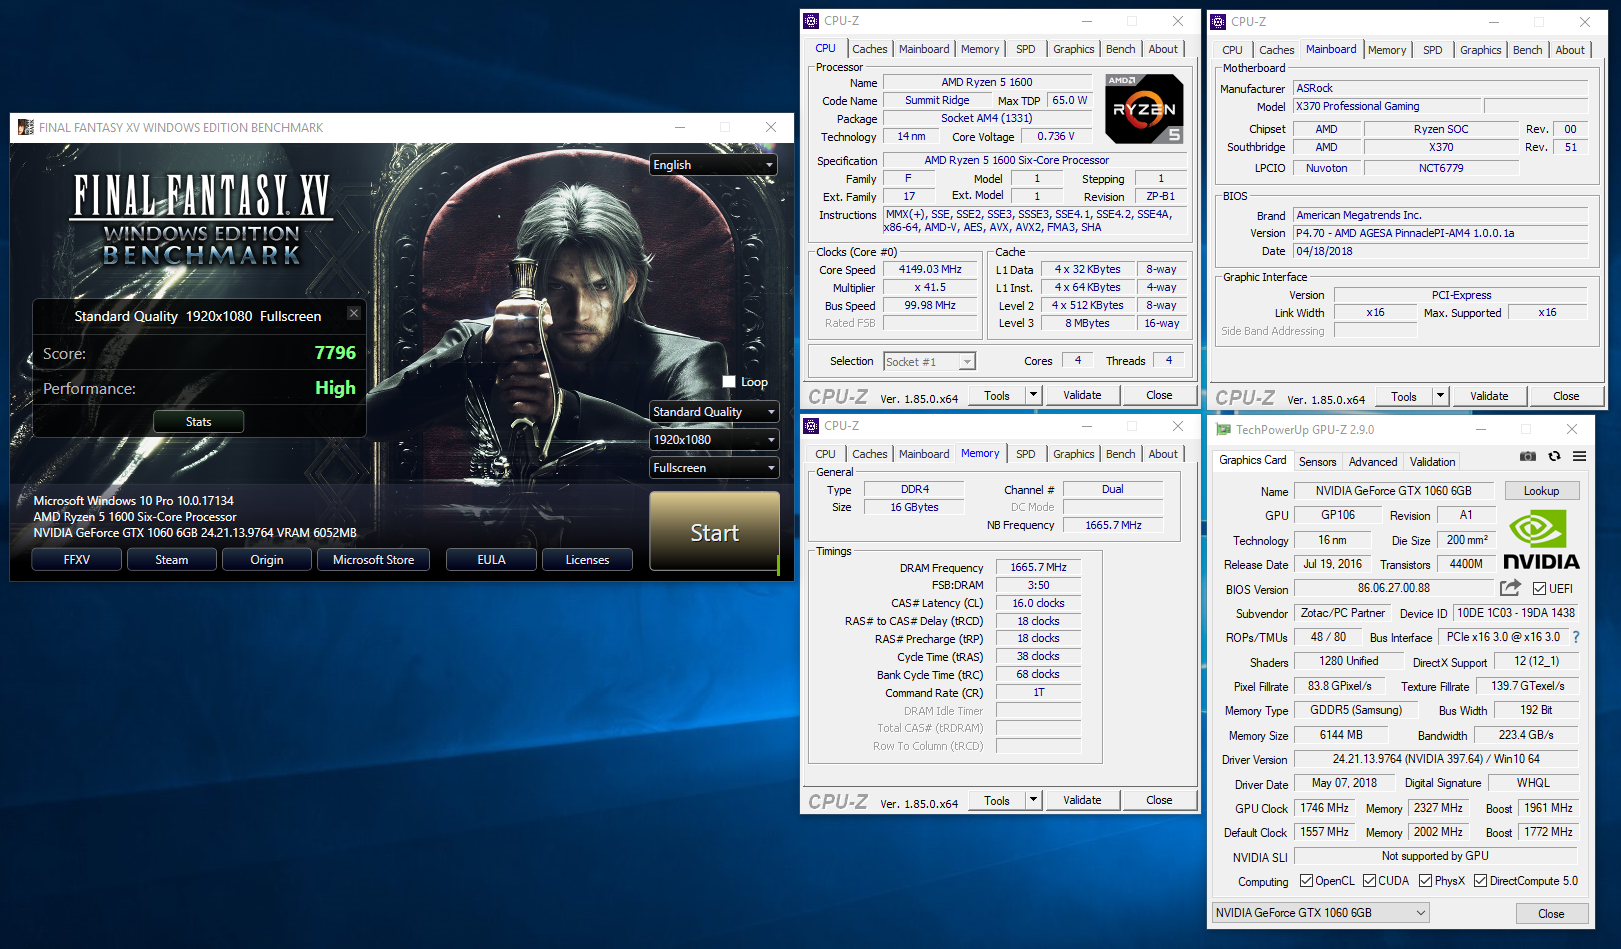Open the 1920x1080 resolution dropdown
The width and height of the screenshot is (1621, 949).
tap(714, 439)
